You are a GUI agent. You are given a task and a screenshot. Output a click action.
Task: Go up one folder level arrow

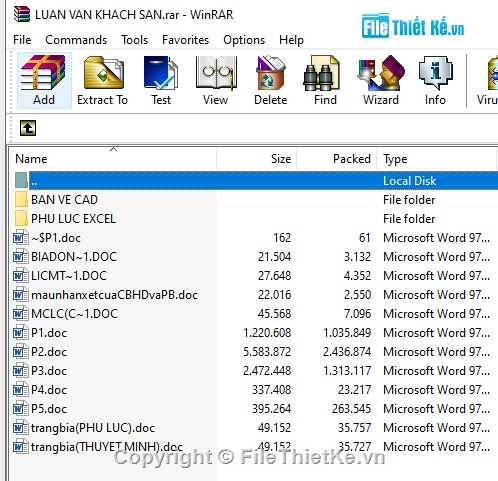(x=28, y=128)
